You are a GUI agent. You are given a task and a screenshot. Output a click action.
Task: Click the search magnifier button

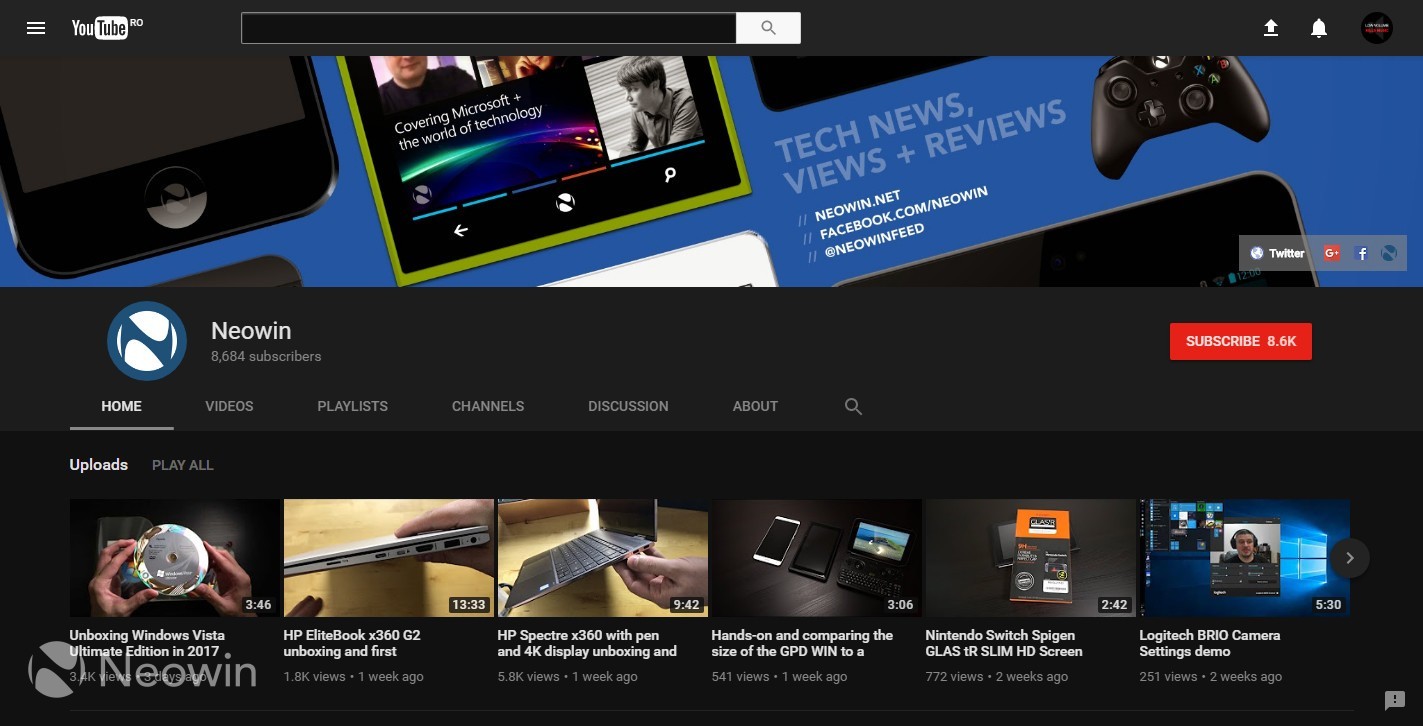point(768,28)
